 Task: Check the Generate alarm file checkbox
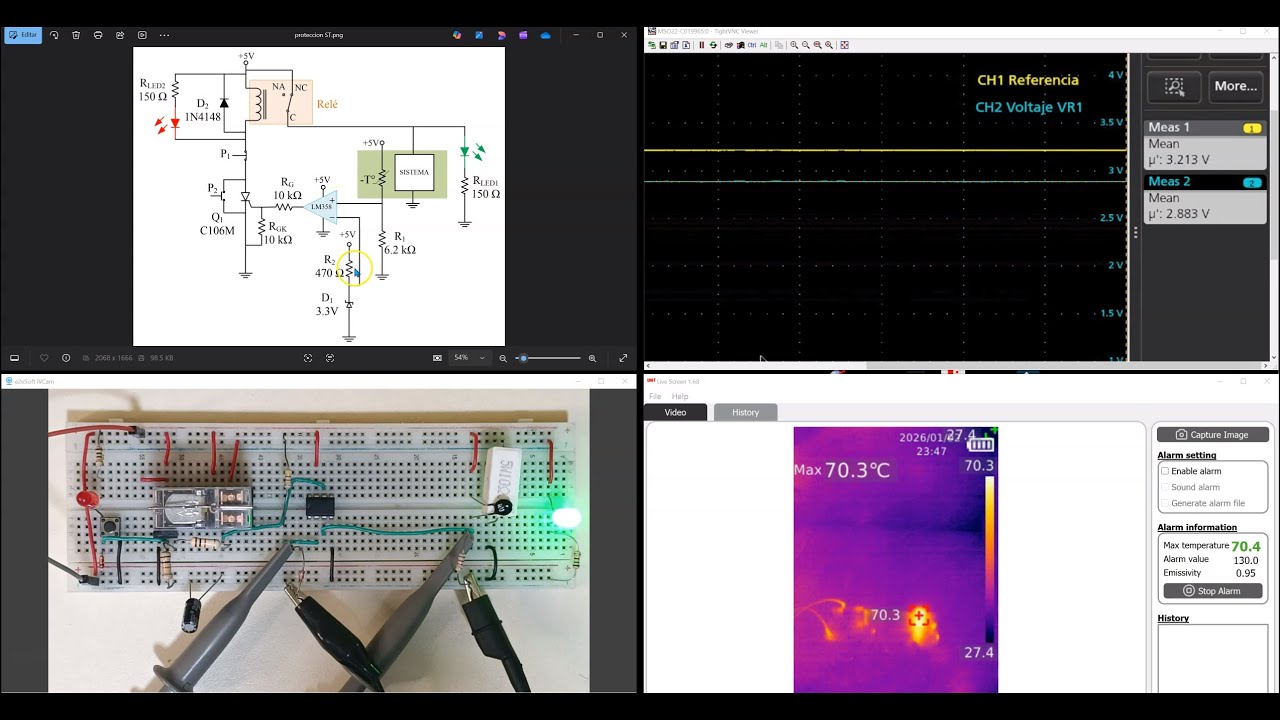coord(1165,503)
